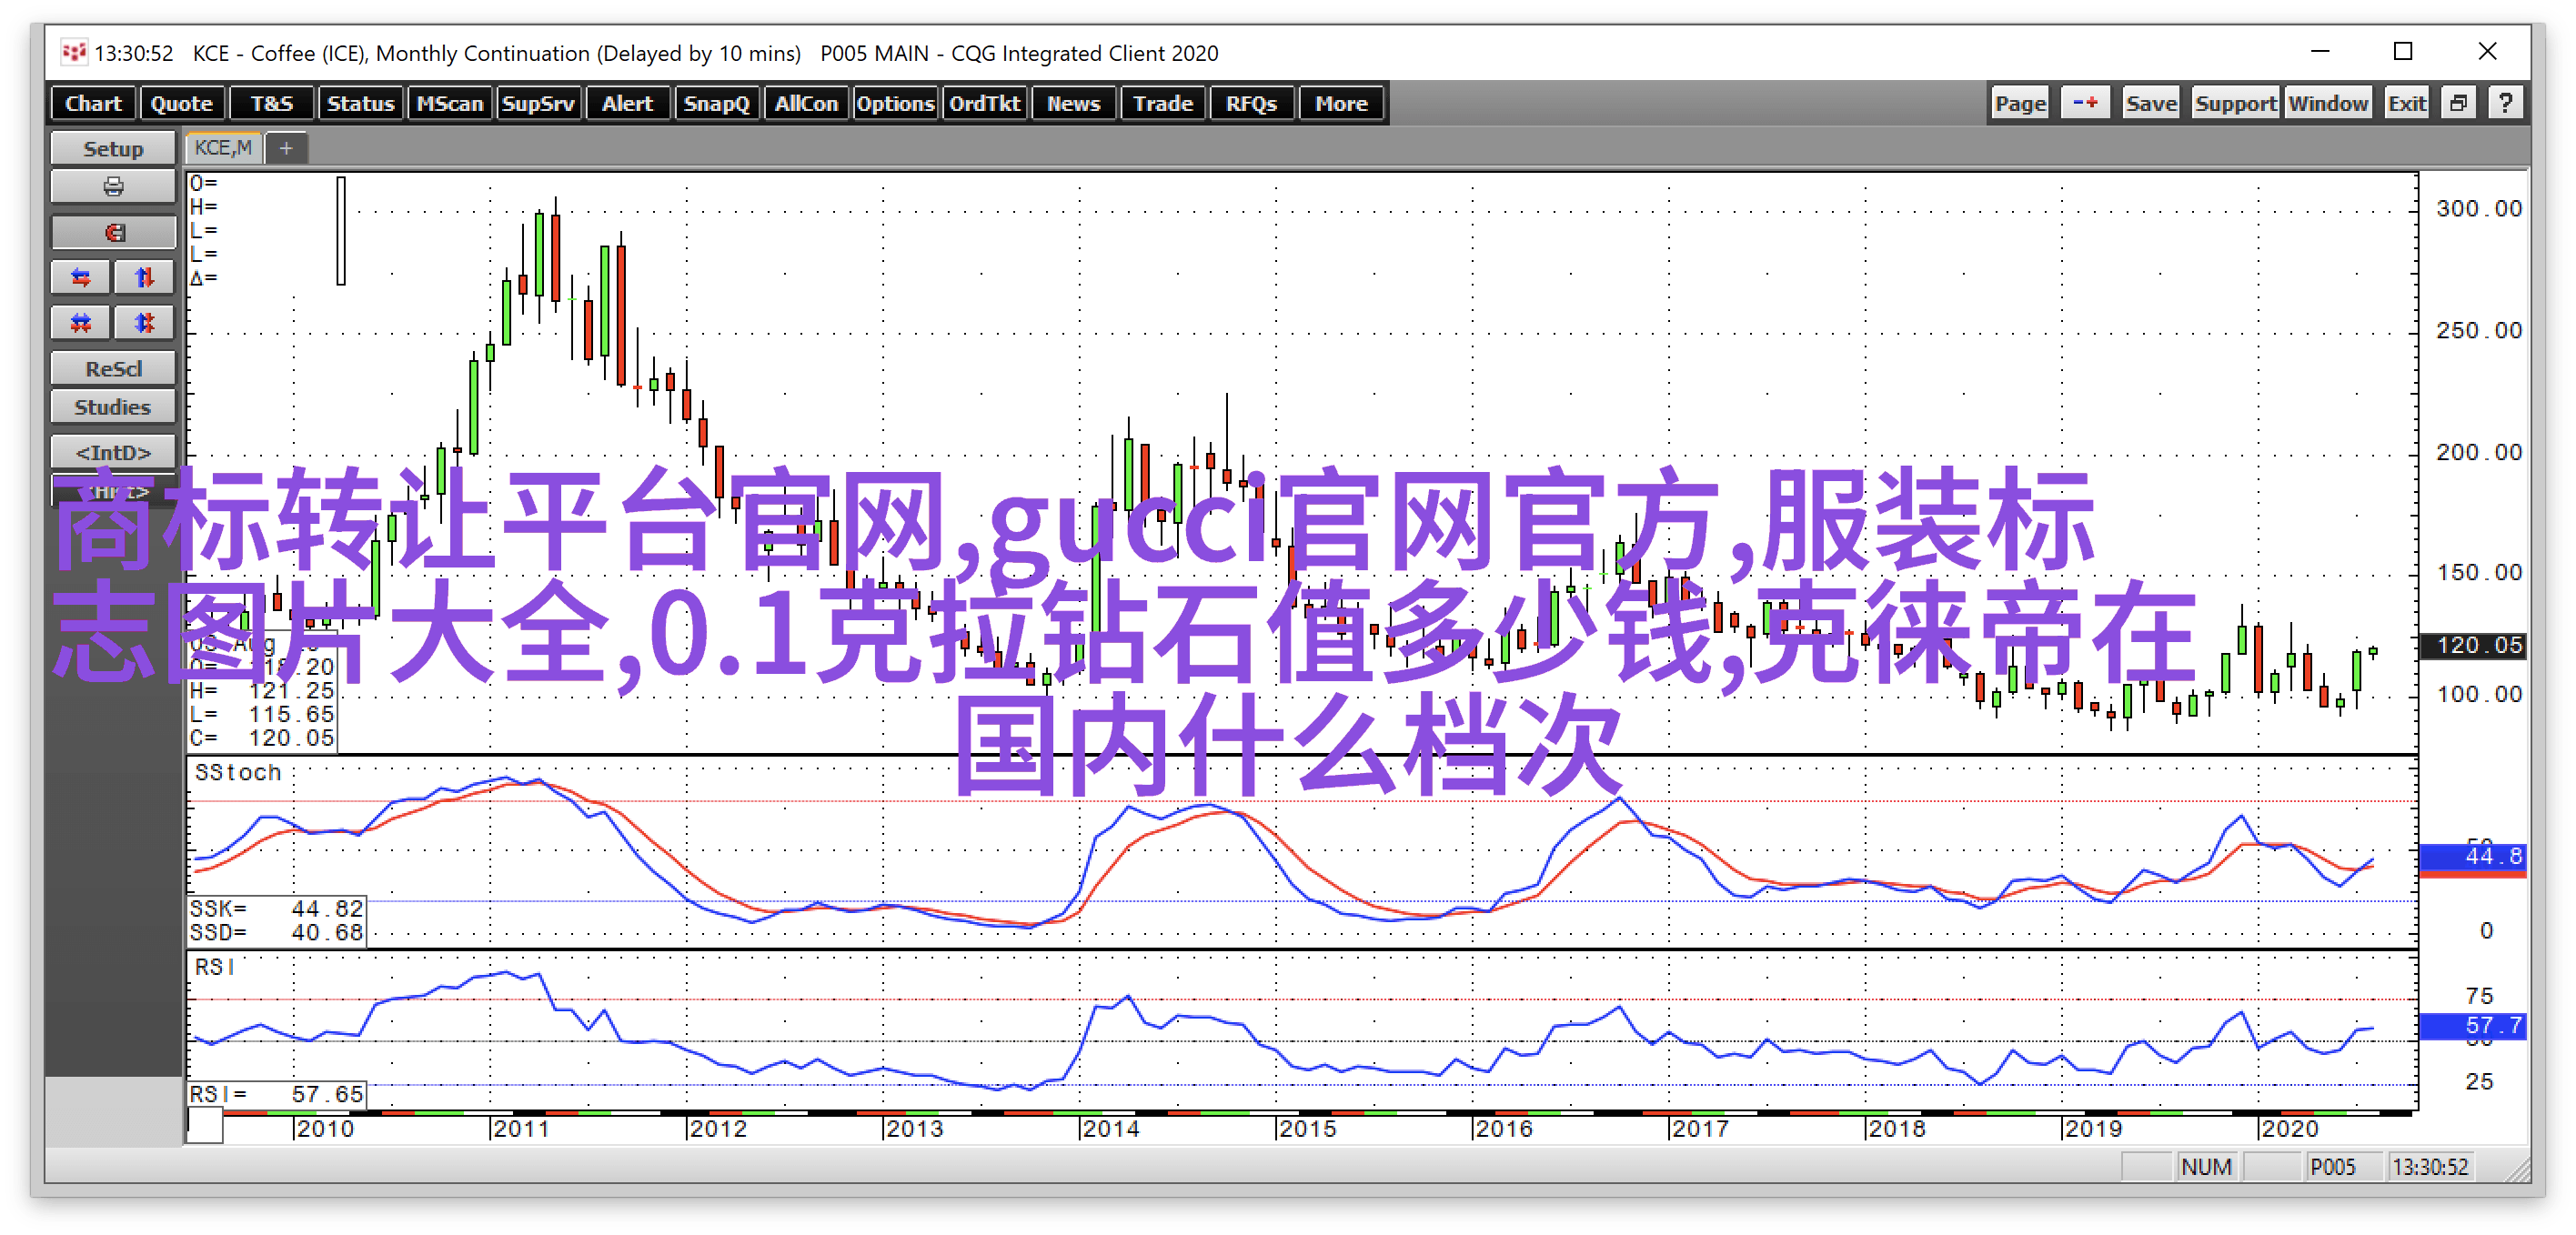
Task: Open the Chart menu button
Action: click(x=93, y=103)
